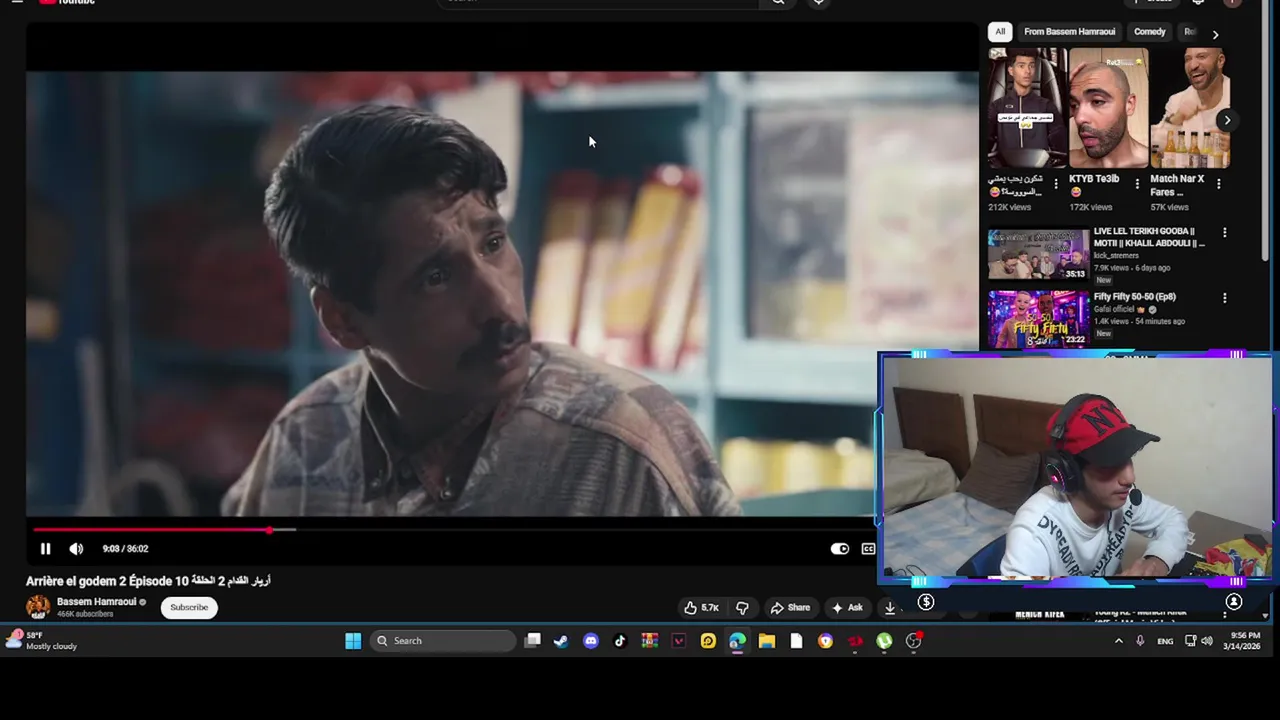Click the voice search microphone icon
Screen dimensions: 1280x720
tap(818, 3)
